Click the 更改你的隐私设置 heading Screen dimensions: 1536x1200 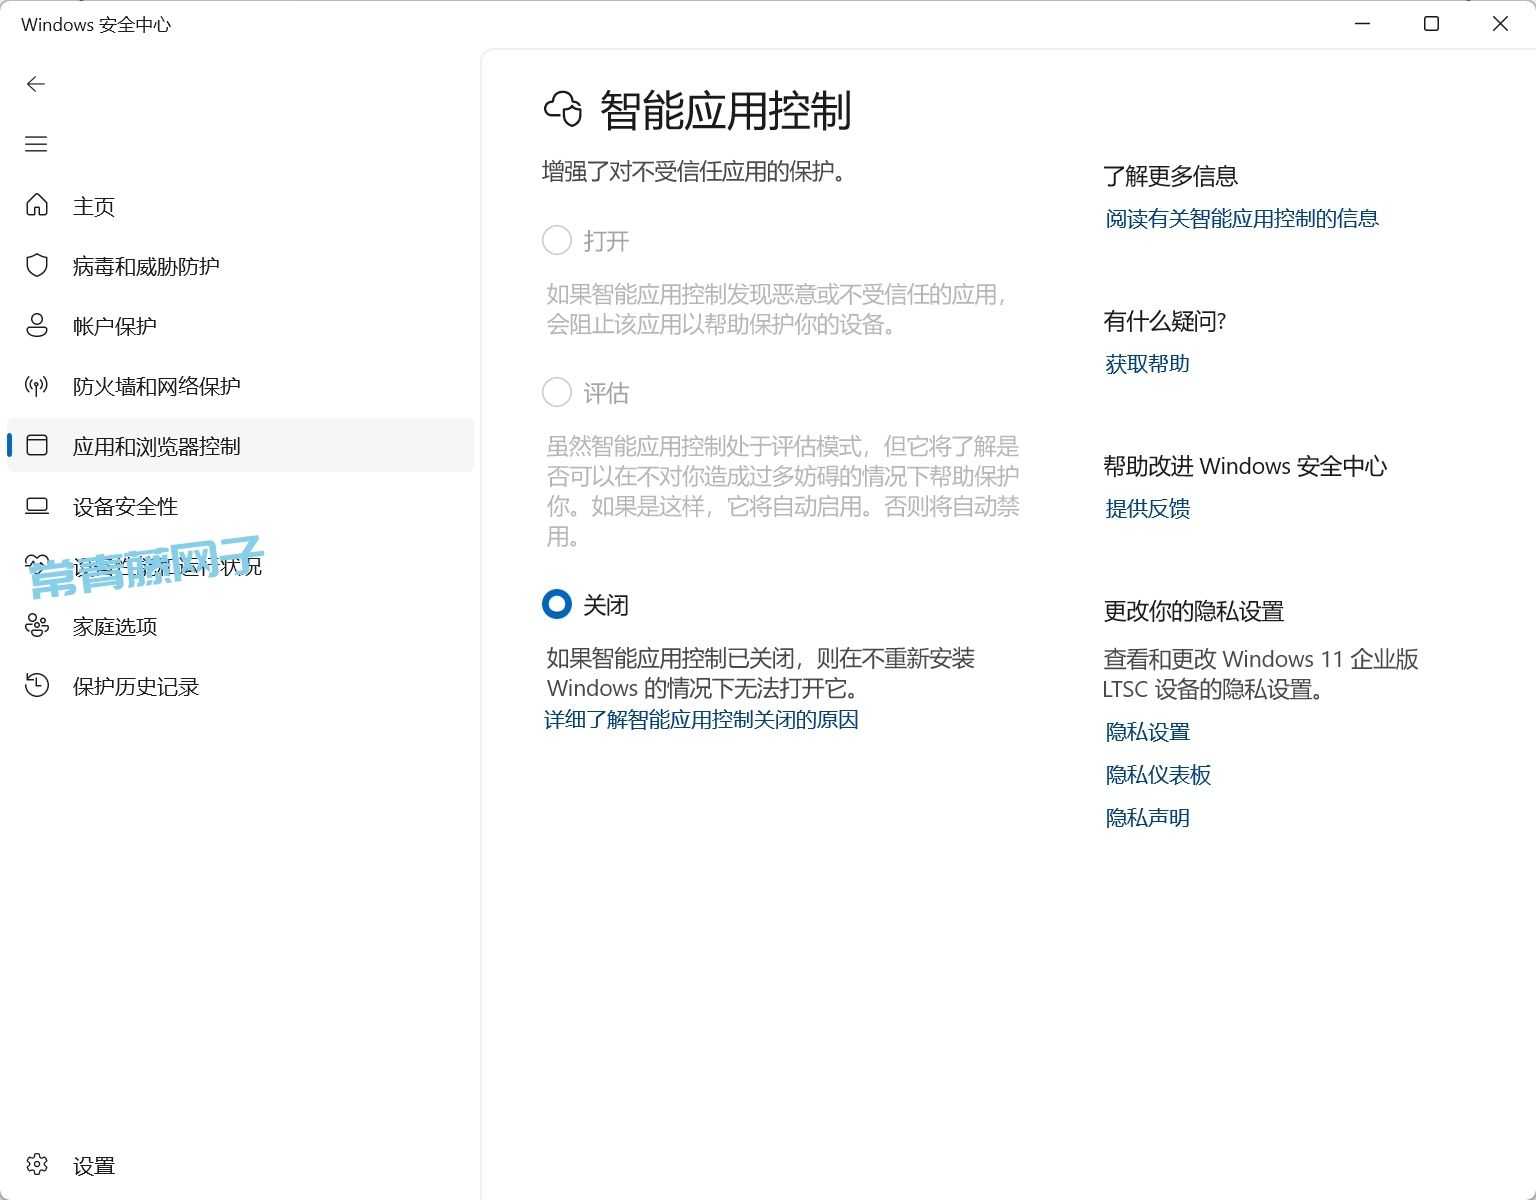click(1193, 611)
